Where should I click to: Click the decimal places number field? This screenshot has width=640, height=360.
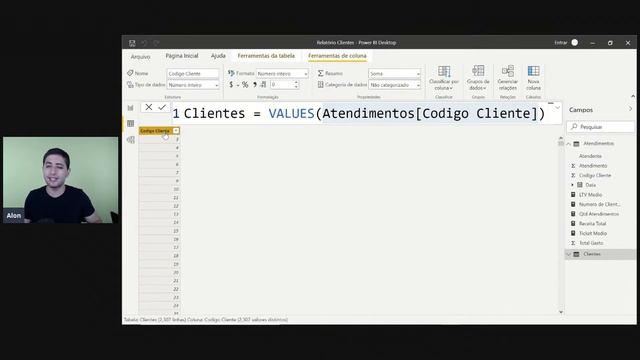282,84
